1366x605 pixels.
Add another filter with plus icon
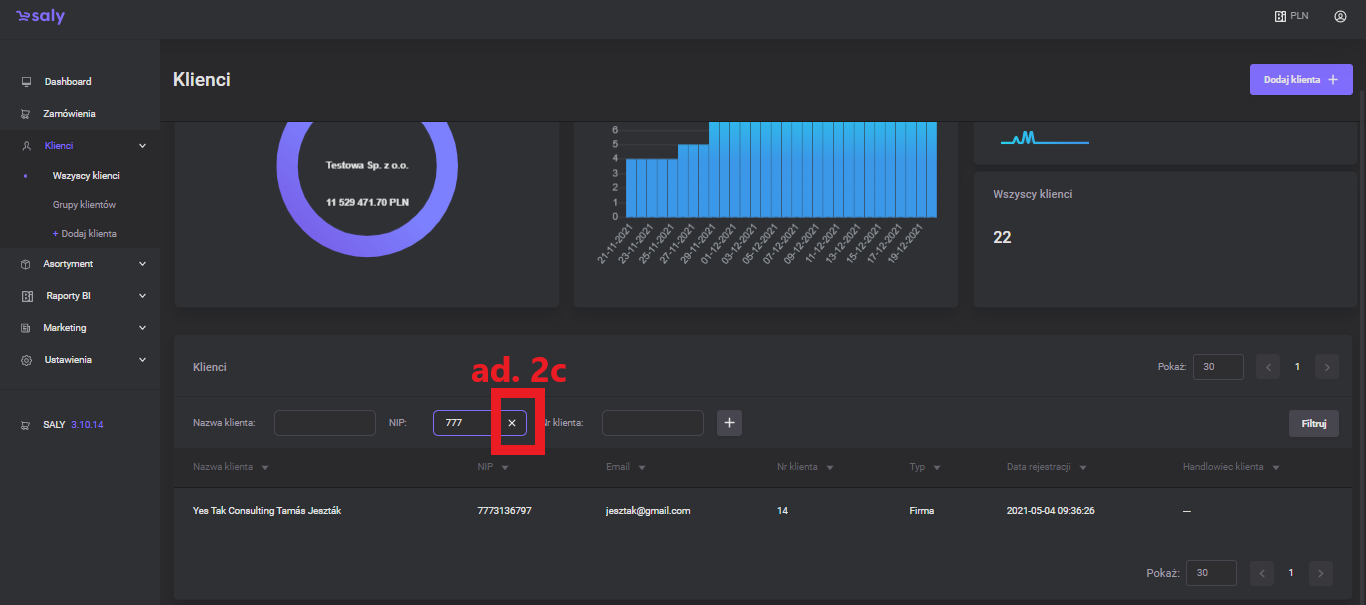[x=729, y=423]
